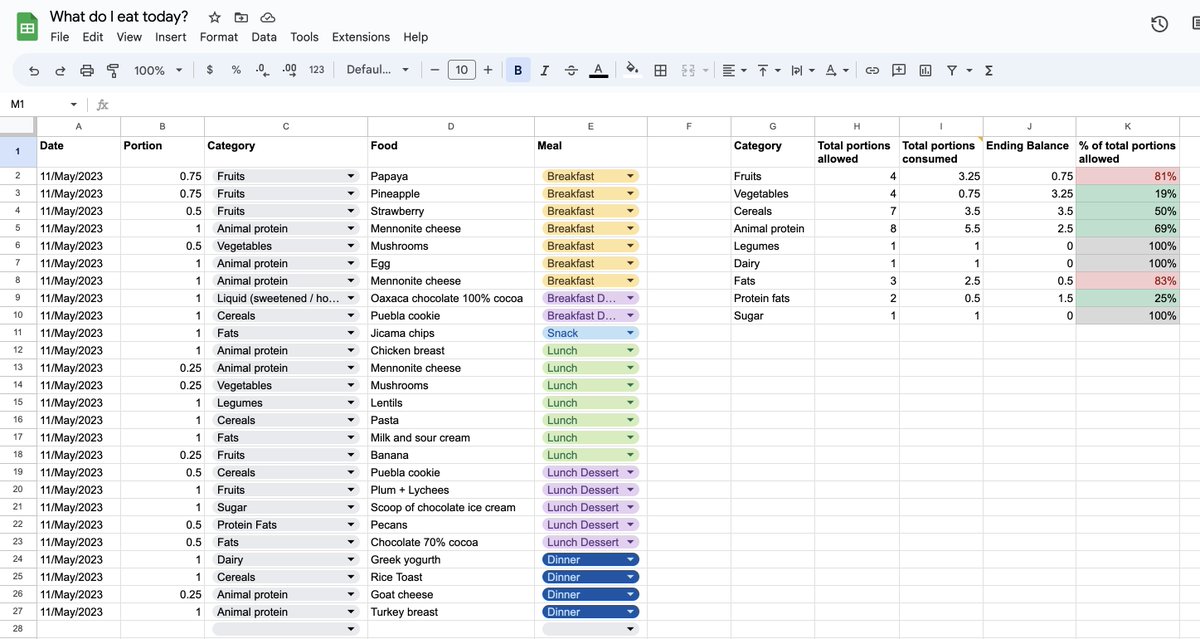Click the Borders icon
The width and height of the screenshot is (1200, 639).
tap(660, 70)
